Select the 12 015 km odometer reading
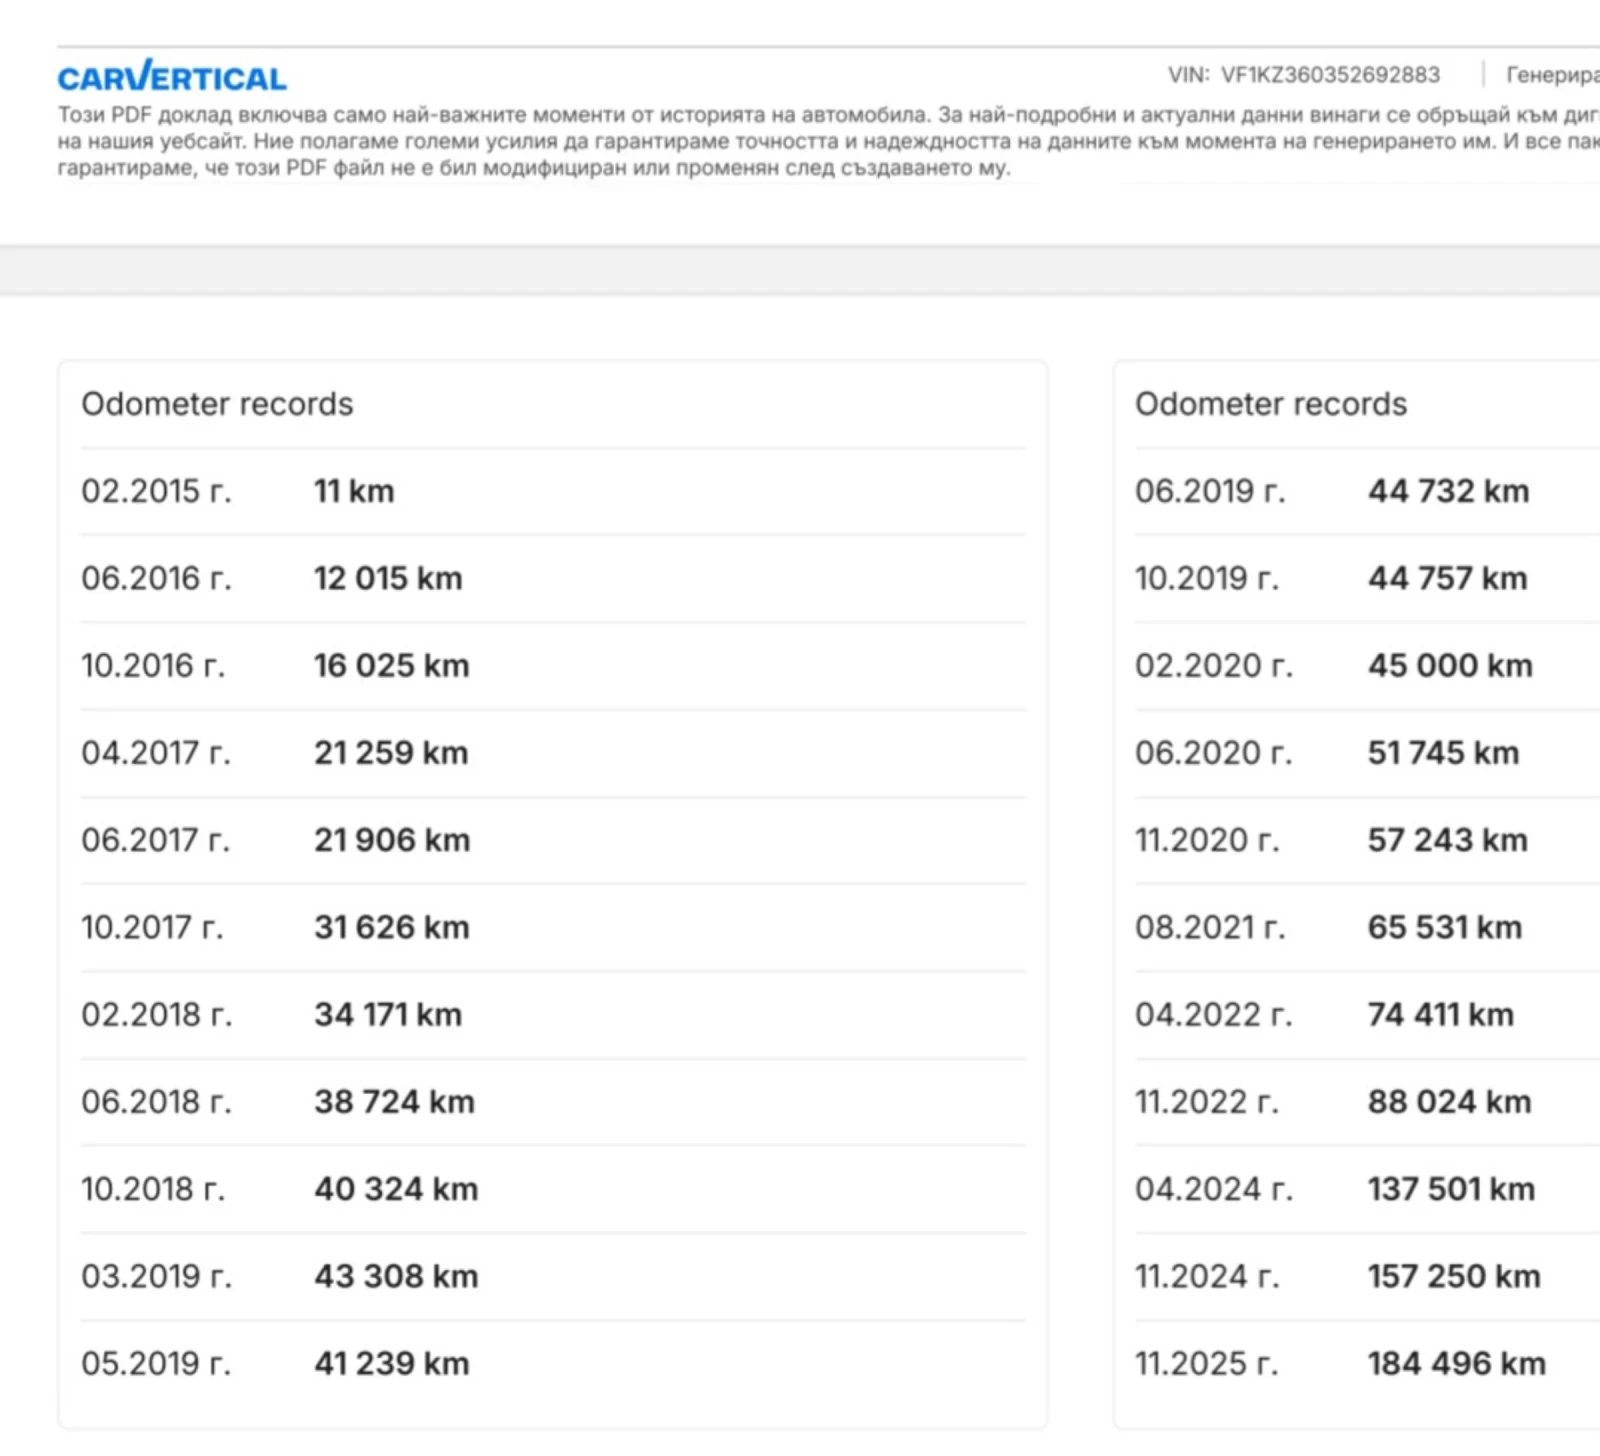 coord(388,578)
